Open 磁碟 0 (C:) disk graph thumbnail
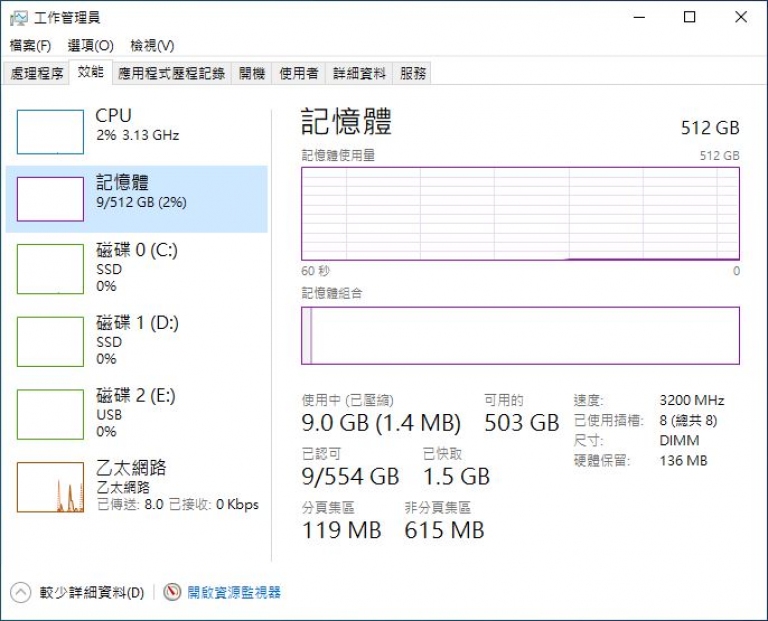This screenshot has height=621, width=768. click(x=50, y=269)
